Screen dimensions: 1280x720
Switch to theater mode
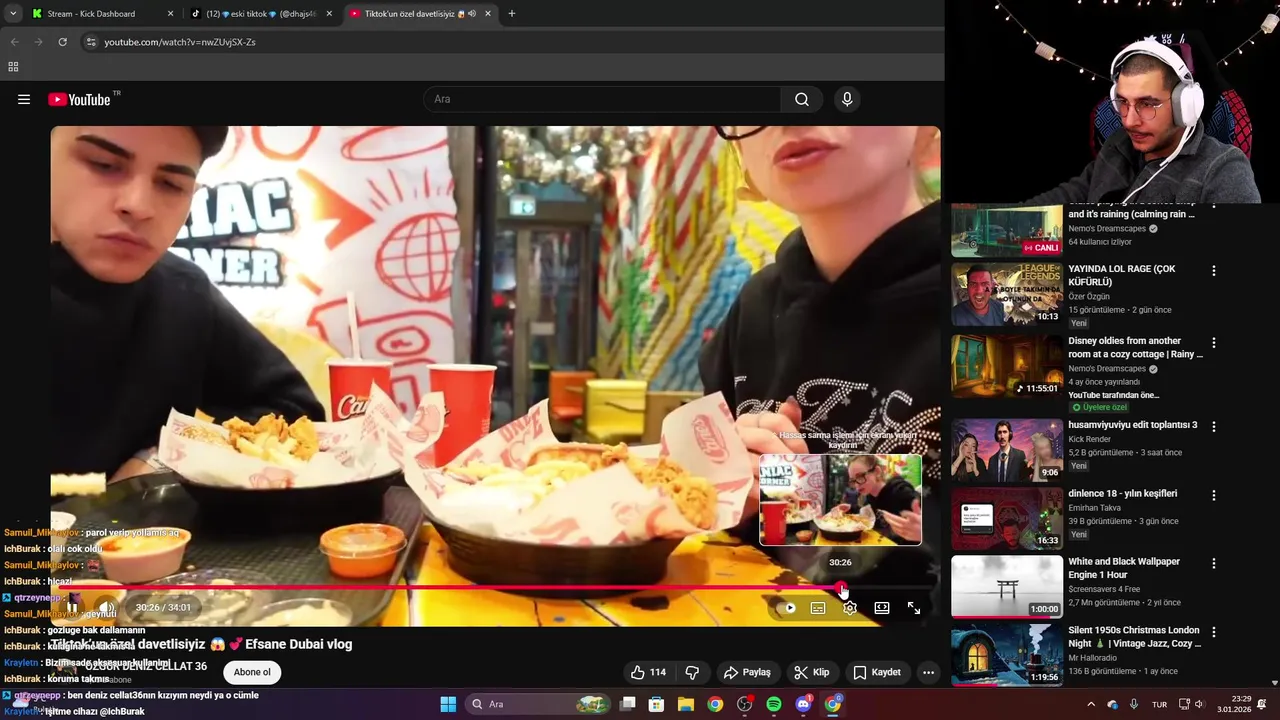[x=882, y=607]
